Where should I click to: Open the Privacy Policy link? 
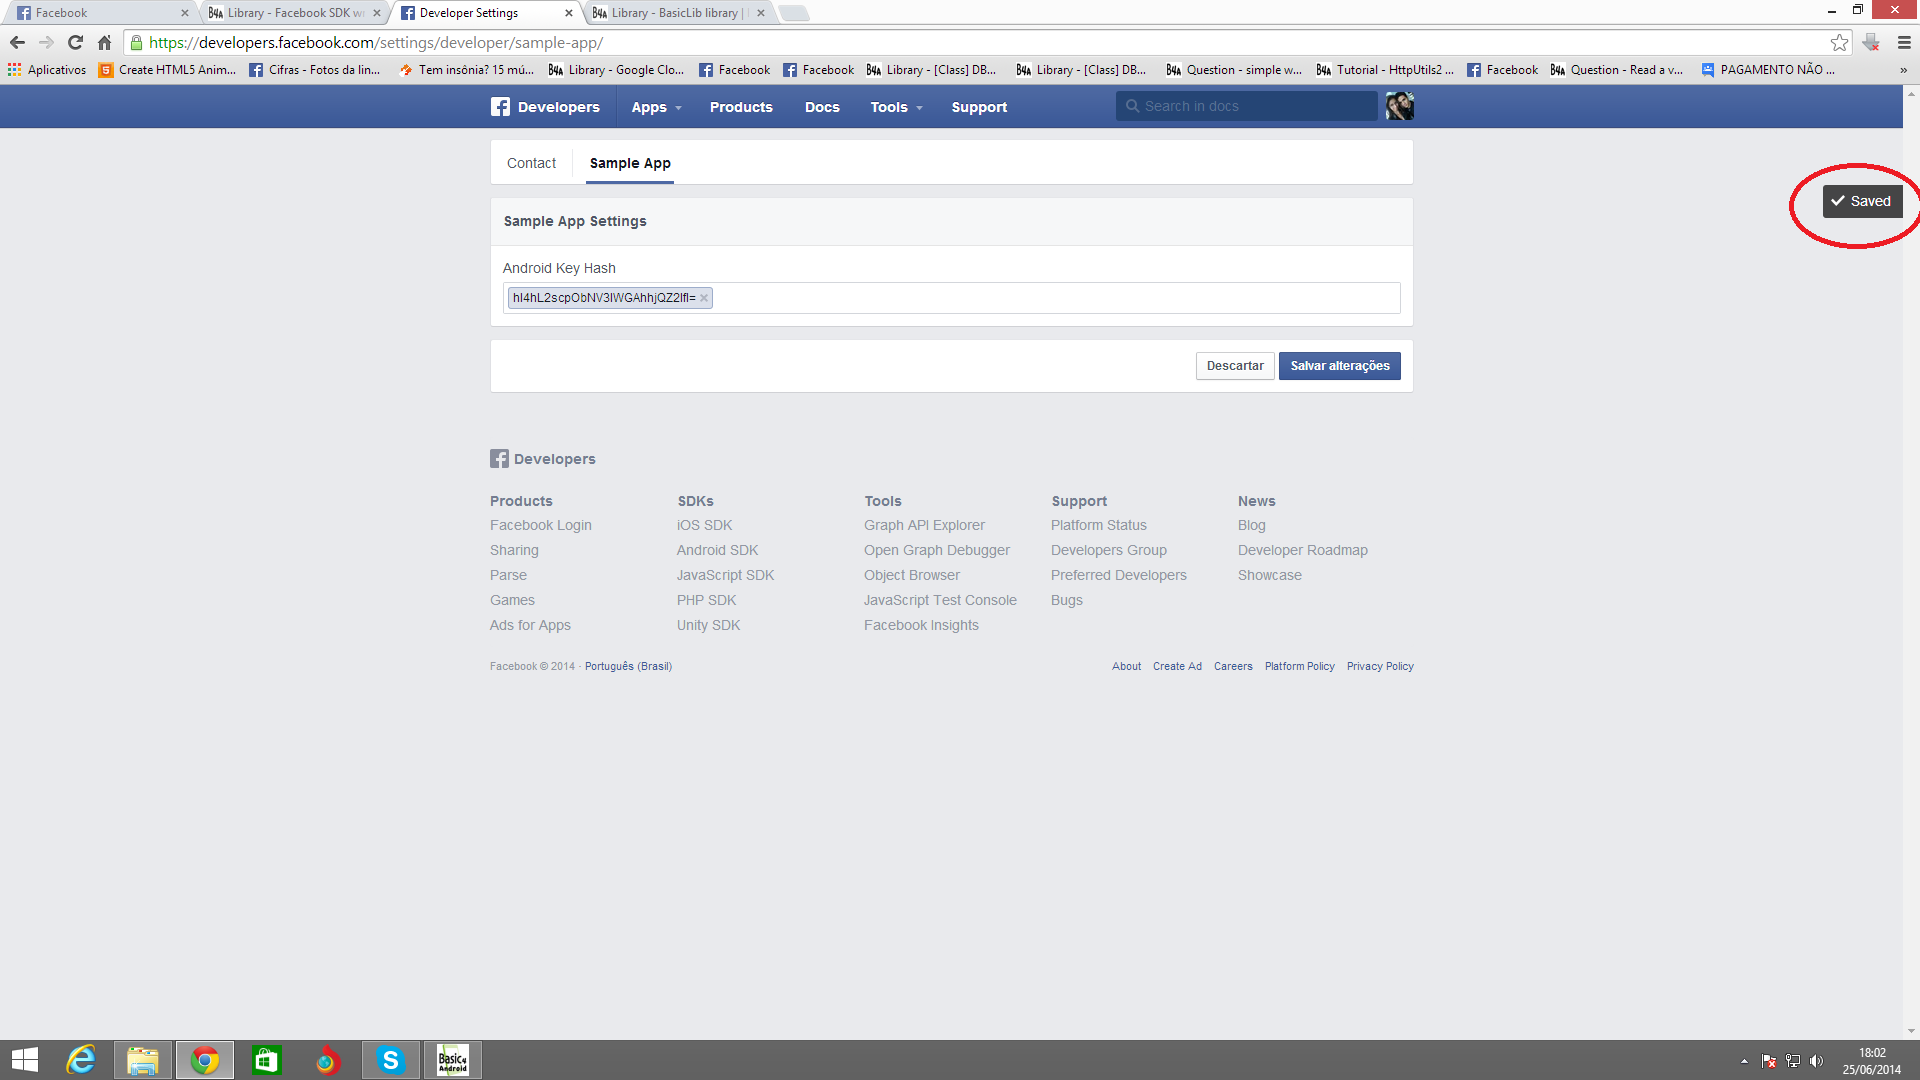1380,666
